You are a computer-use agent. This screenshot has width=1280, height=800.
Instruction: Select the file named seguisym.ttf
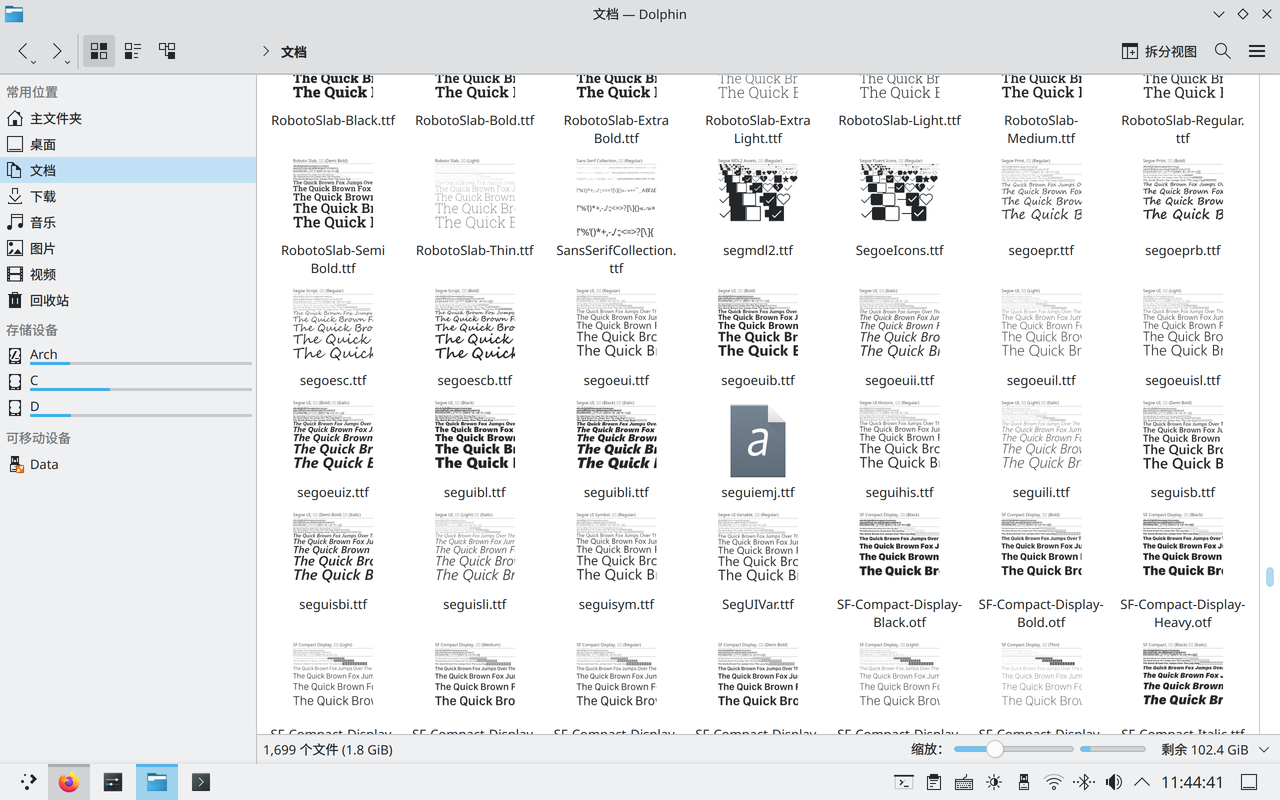(x=616, y=604)
